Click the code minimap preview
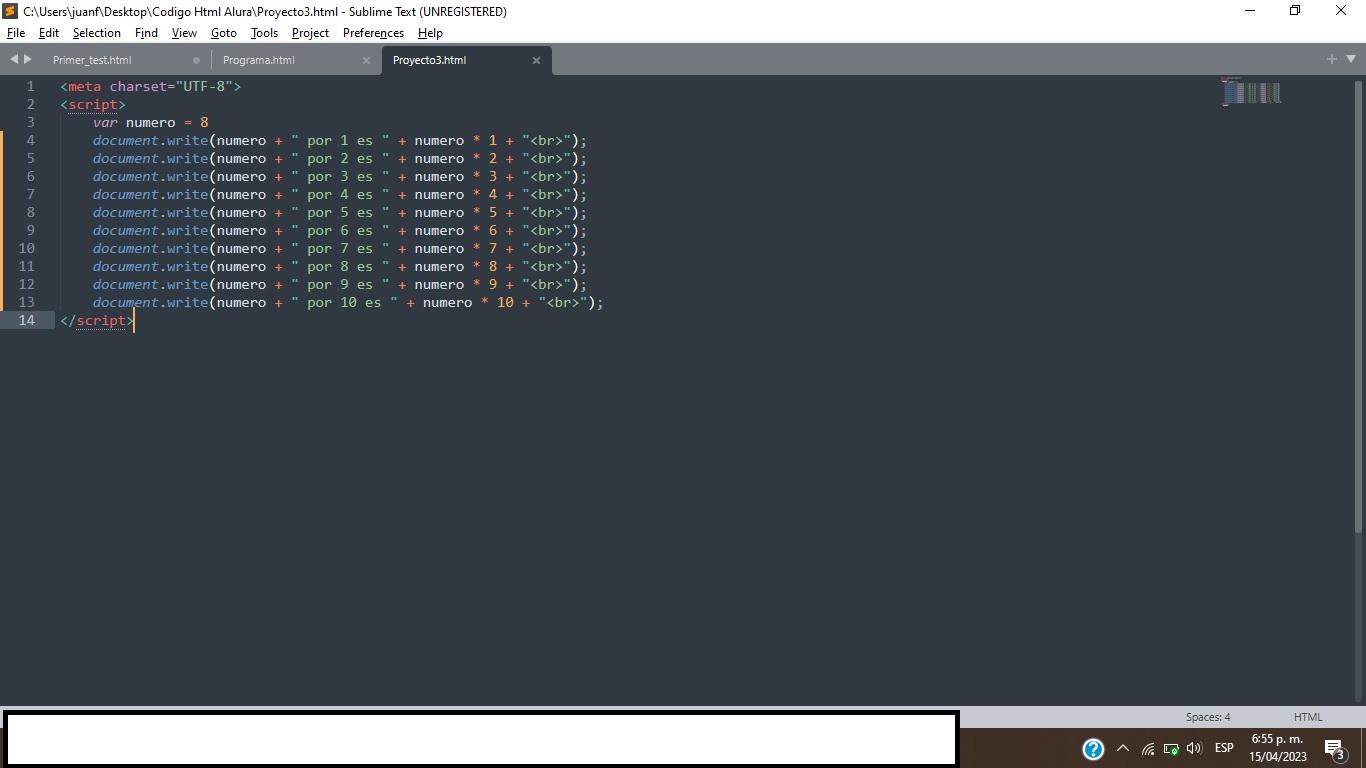Screen dimensions: 1366x768 coord(1251,91)
